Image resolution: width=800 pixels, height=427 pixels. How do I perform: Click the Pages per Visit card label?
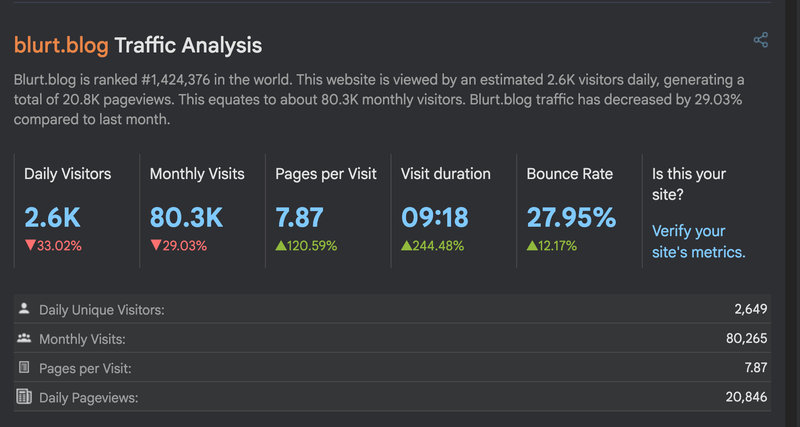tap(326, 174)
